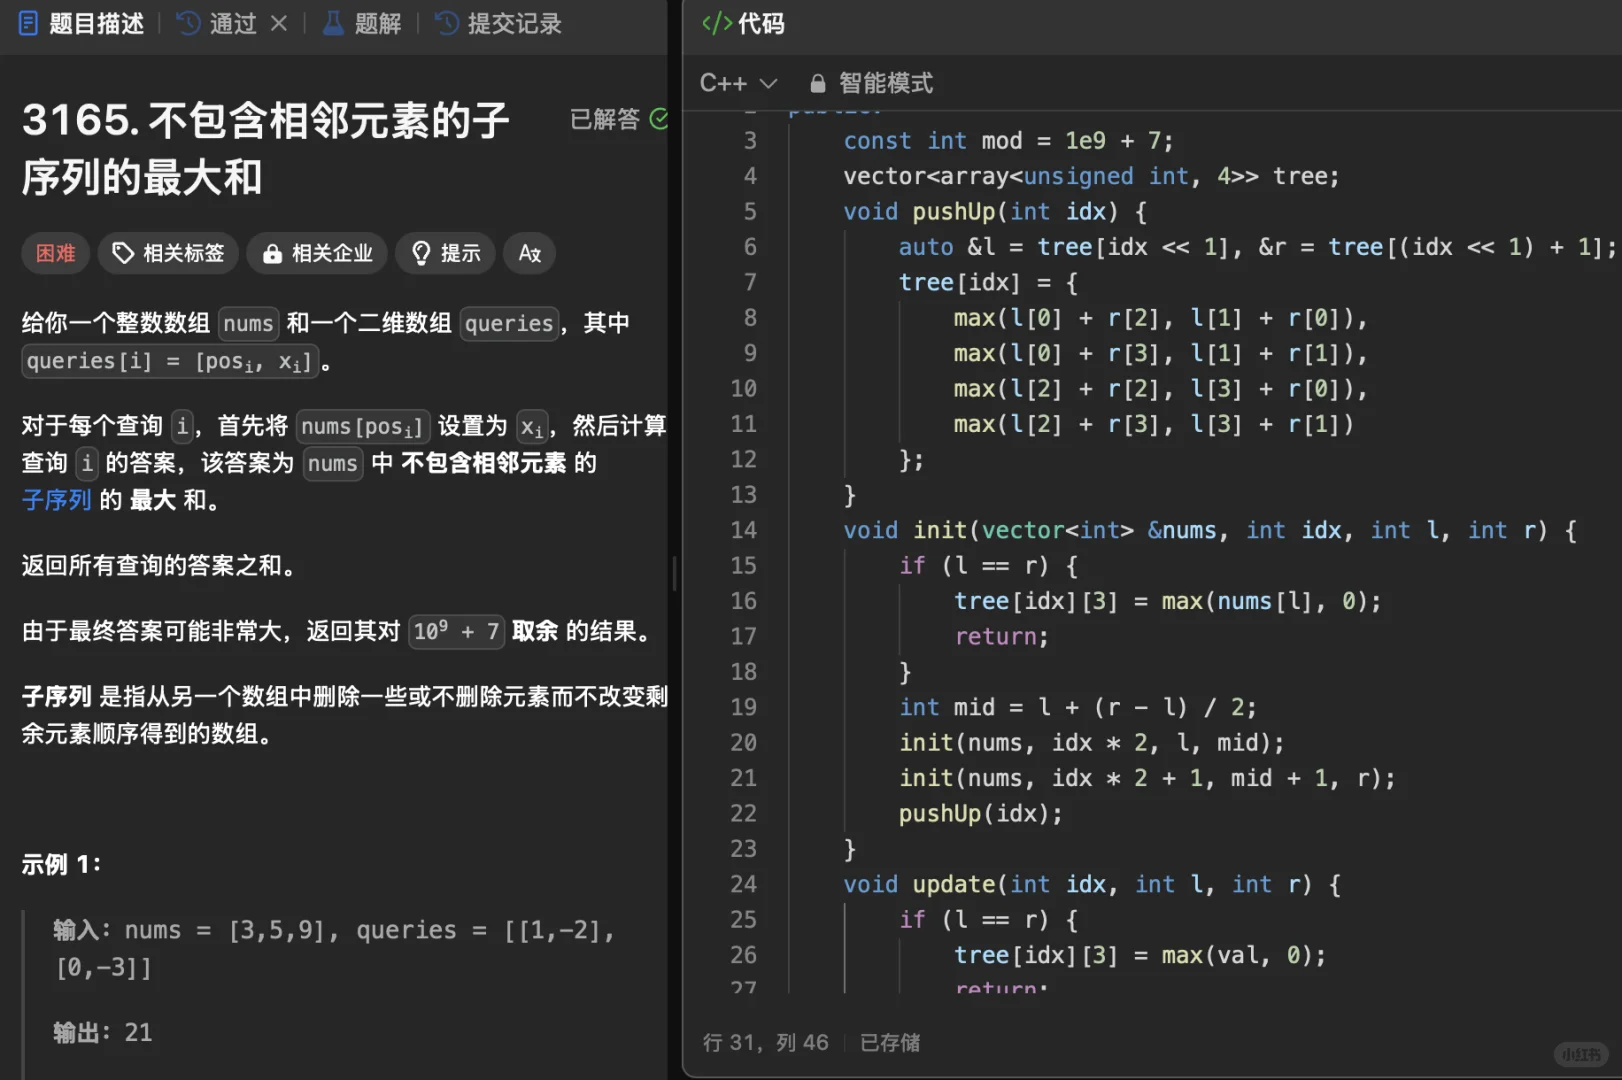Click inside the pushUp function declaration line
The height and width of the screenshot is (1080, 1622).
coord(995,211)
